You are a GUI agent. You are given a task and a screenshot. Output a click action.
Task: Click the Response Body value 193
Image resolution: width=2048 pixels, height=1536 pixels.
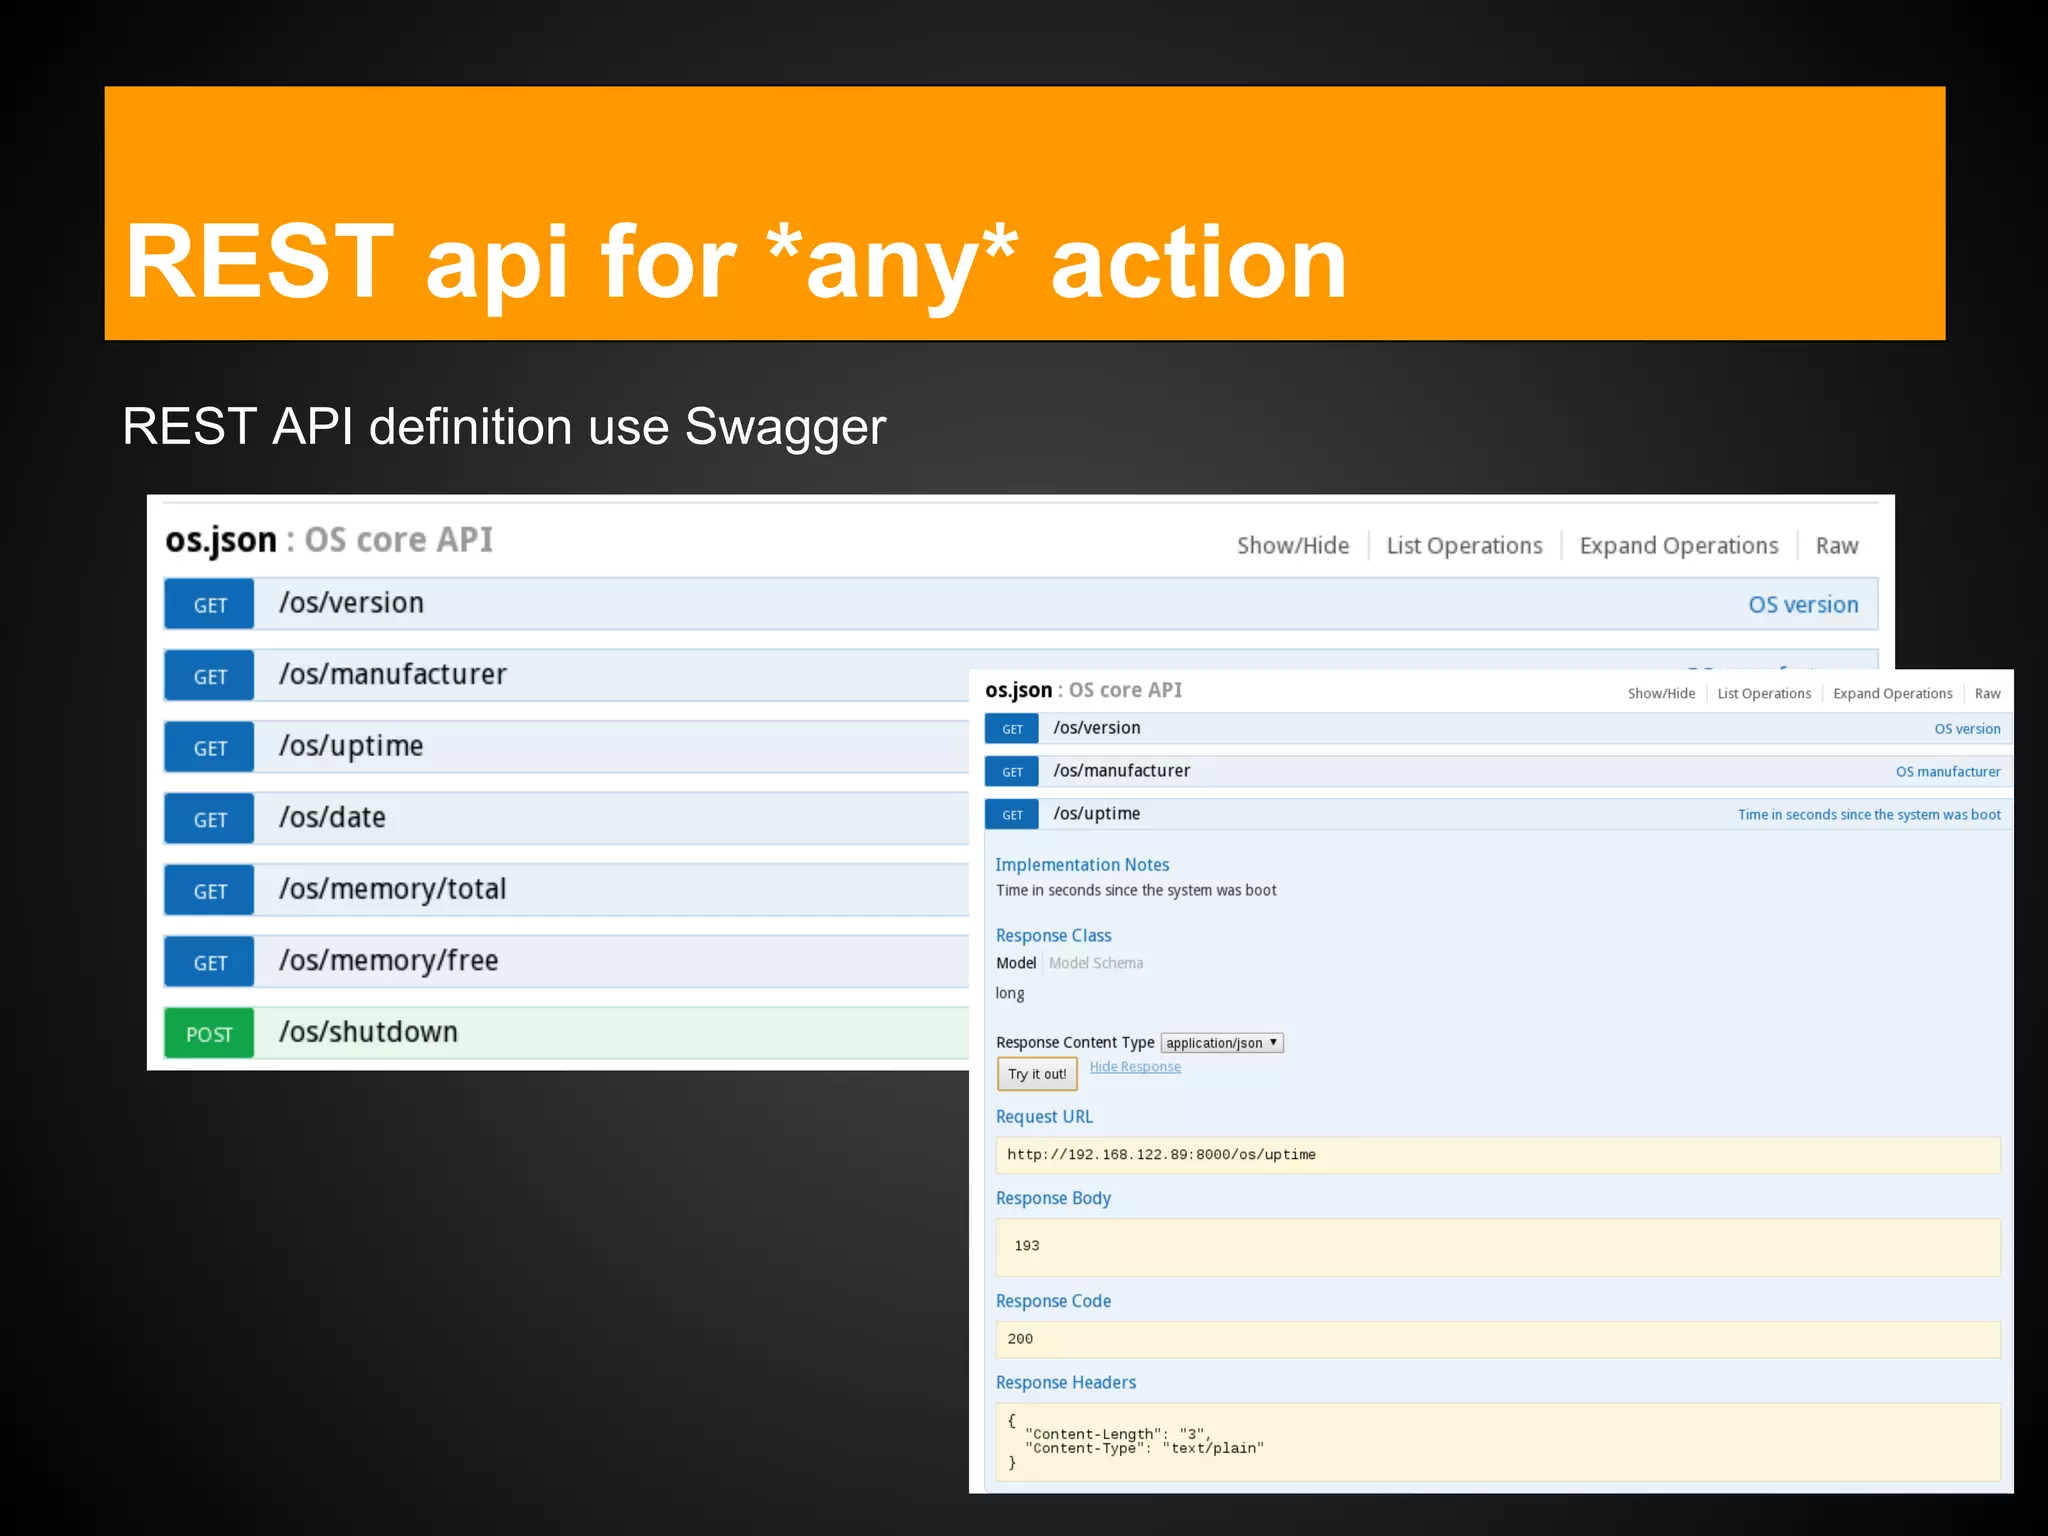click(1027, 1246)
